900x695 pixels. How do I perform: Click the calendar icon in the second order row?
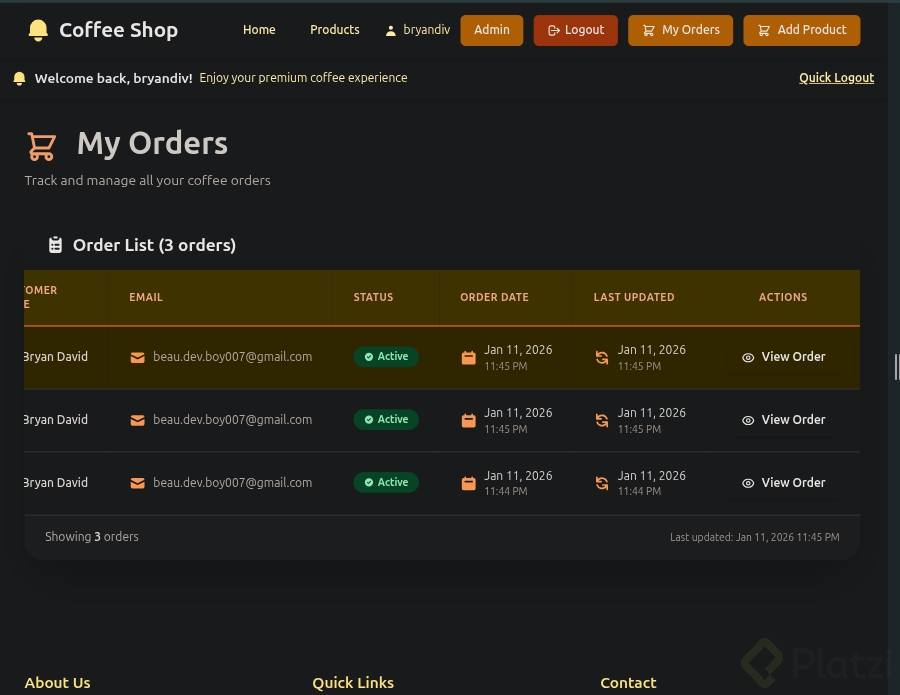[468, 421]
